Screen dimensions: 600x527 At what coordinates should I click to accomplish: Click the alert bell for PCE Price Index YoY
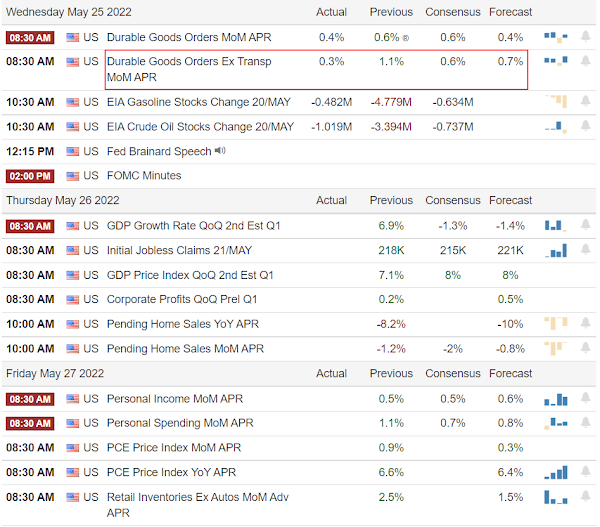[585, 472]
